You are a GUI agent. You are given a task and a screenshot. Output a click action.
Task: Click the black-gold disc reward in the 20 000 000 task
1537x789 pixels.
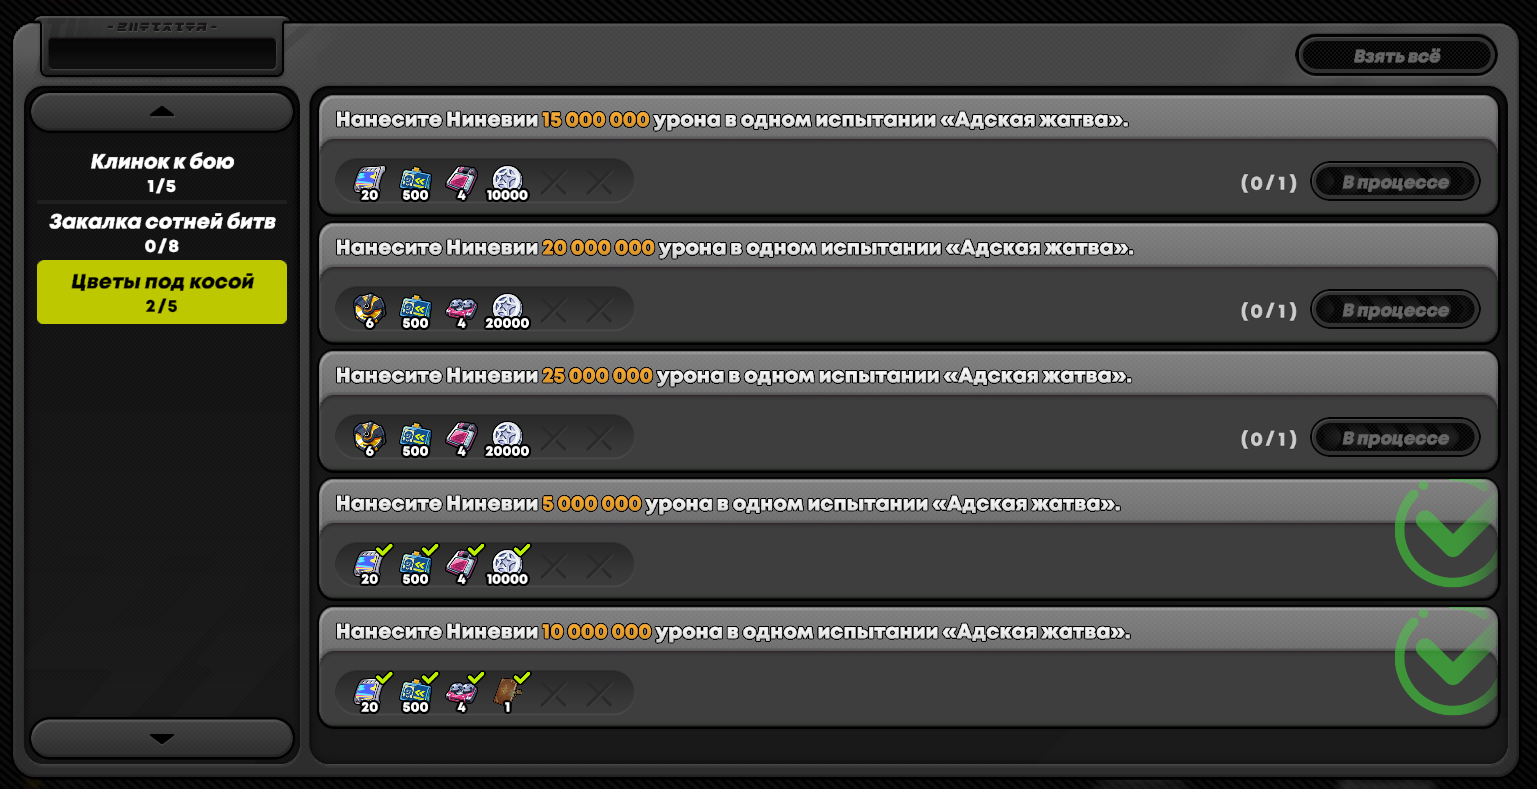coord(369,309)
